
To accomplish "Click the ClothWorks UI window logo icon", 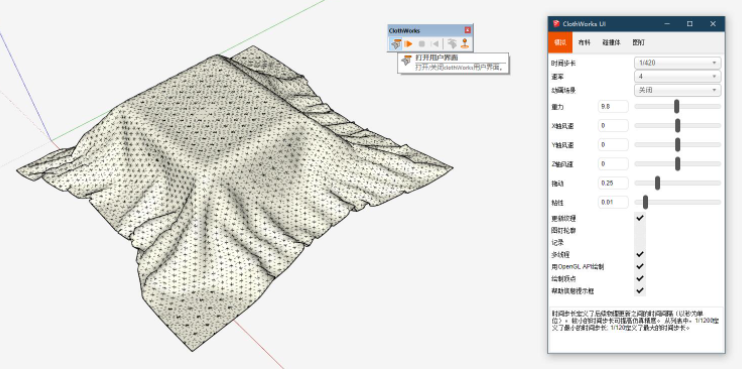I will pos(556,24).
